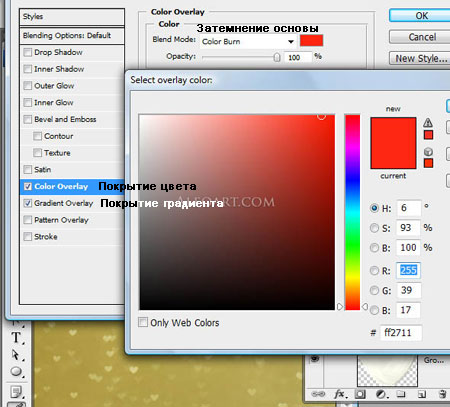Enable the Drop Shadow checkbox
This screenshot has width=450, height=407.
point(27,52)
